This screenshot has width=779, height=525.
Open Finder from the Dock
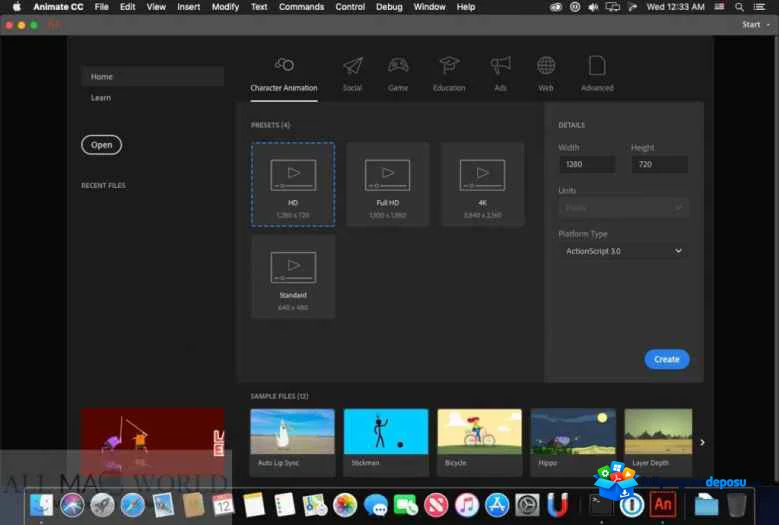tap(41, 505)
